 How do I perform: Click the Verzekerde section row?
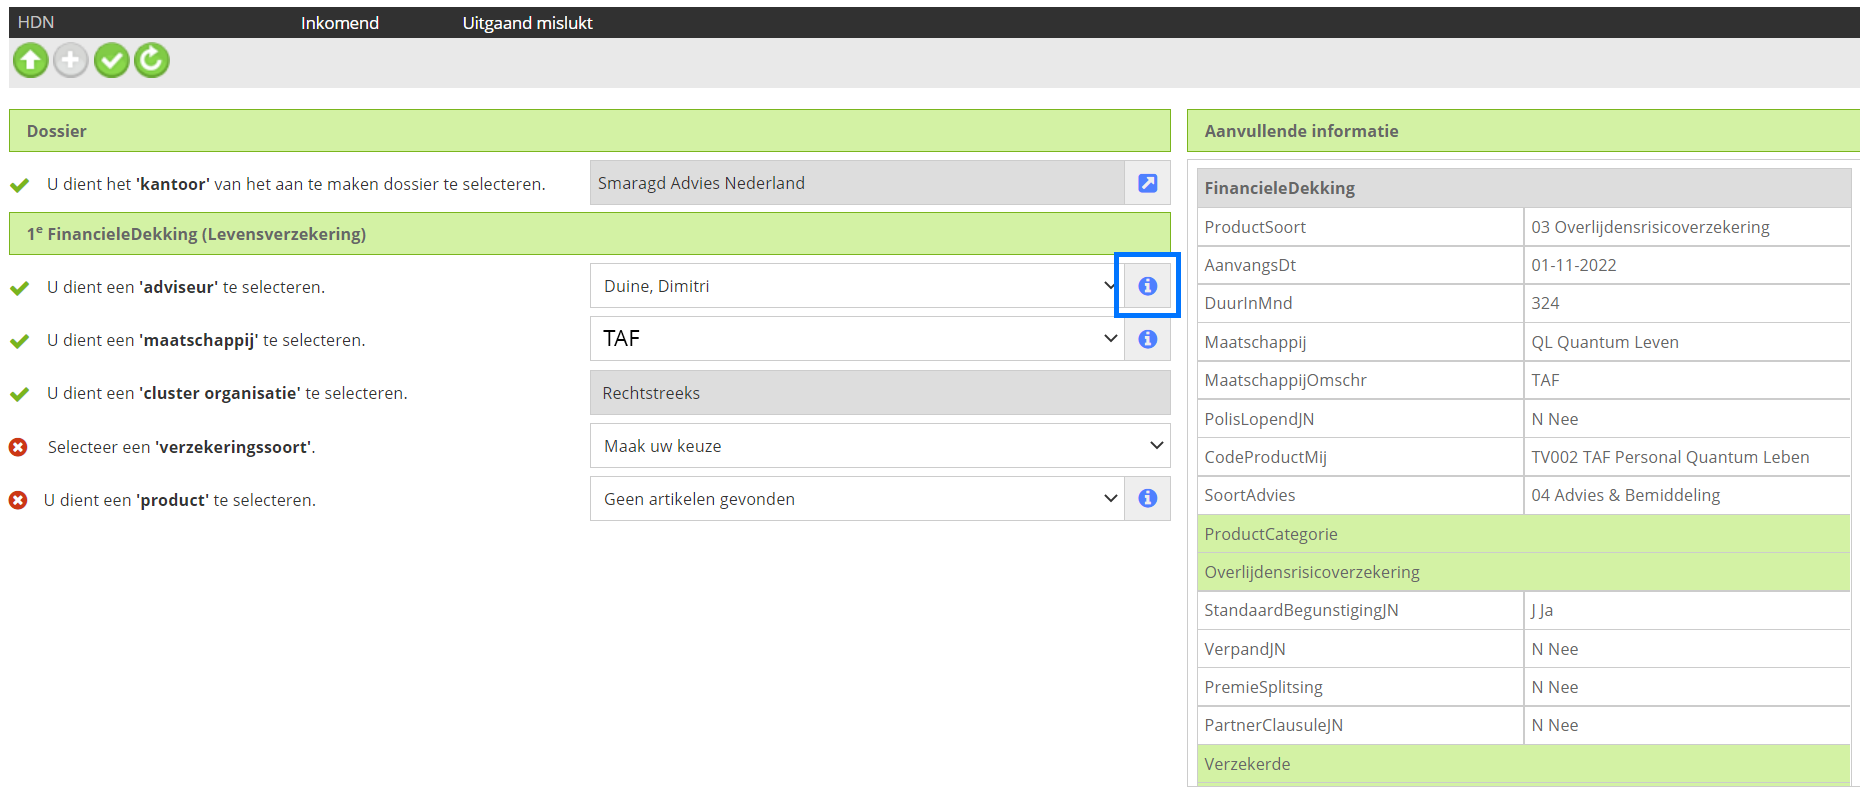(x=1522, y=764)
